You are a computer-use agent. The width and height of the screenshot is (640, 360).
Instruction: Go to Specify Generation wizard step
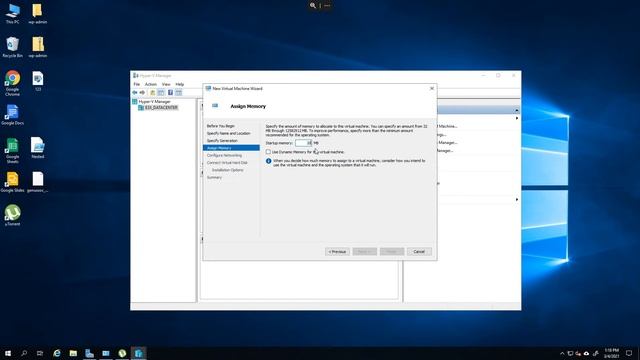[x=222, y=141]
